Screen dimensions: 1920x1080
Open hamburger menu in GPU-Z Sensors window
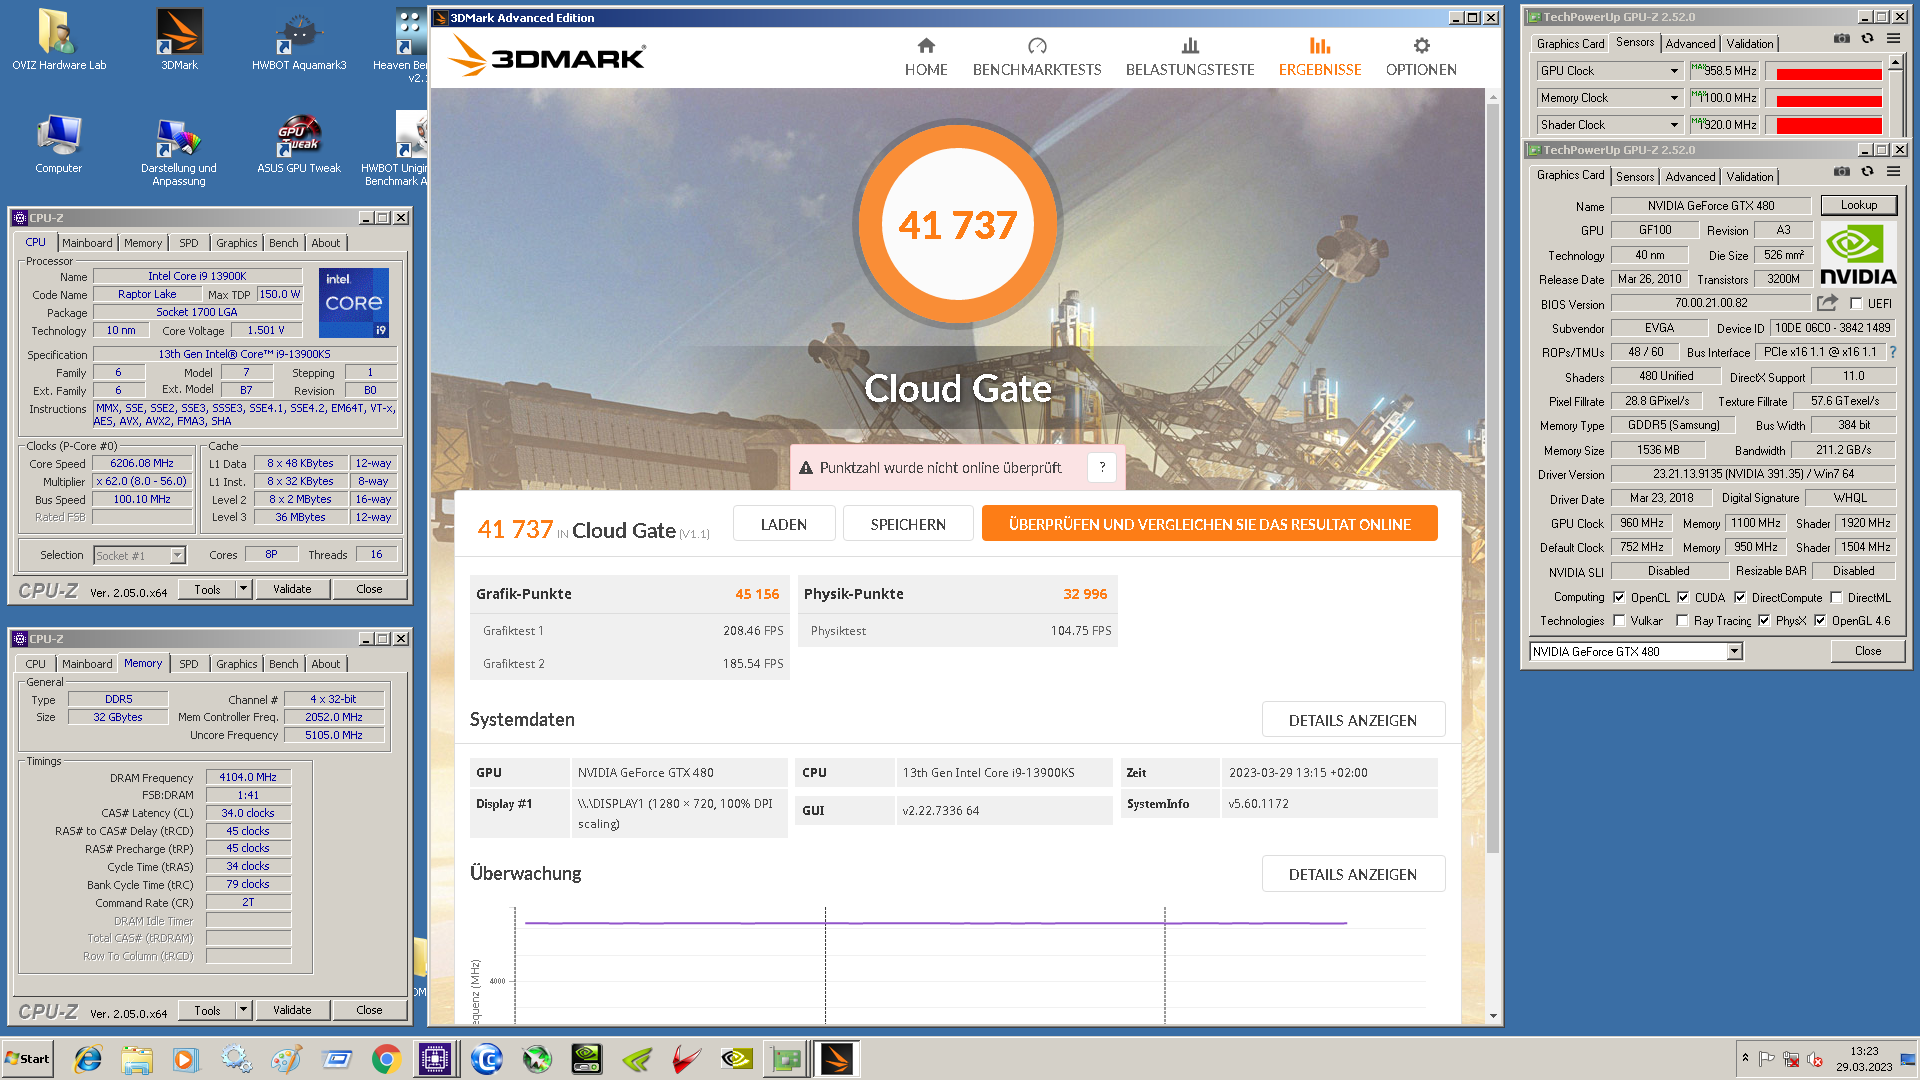(1893, 39)
